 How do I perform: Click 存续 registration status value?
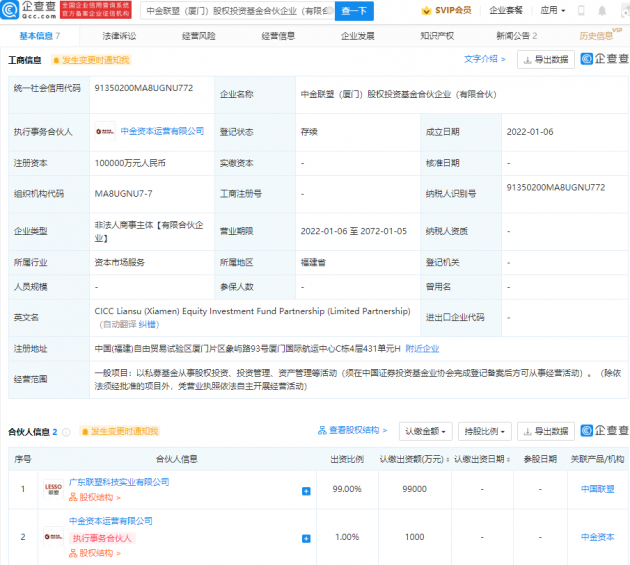(309, 132)
